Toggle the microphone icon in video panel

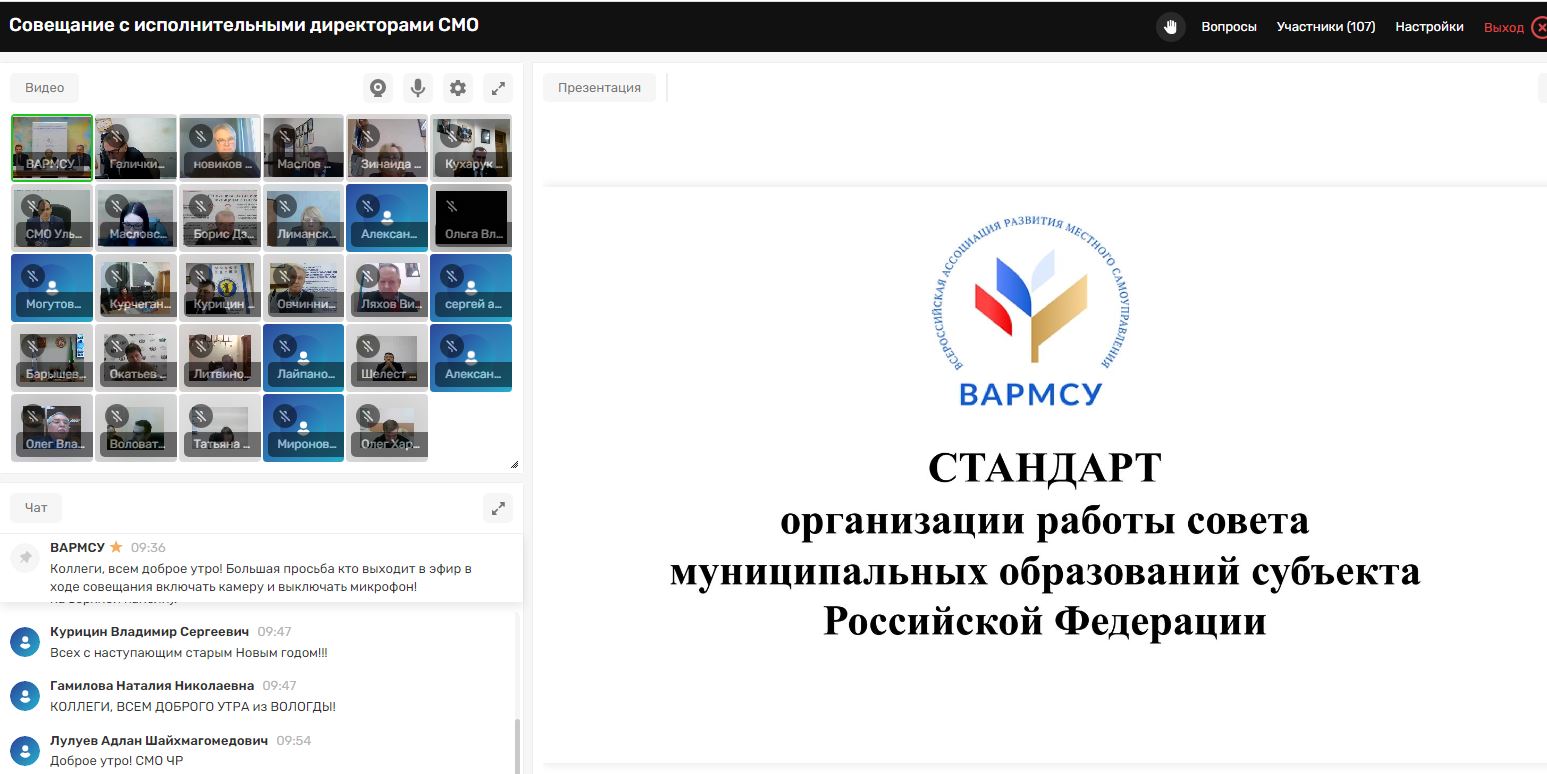(418, 88)
